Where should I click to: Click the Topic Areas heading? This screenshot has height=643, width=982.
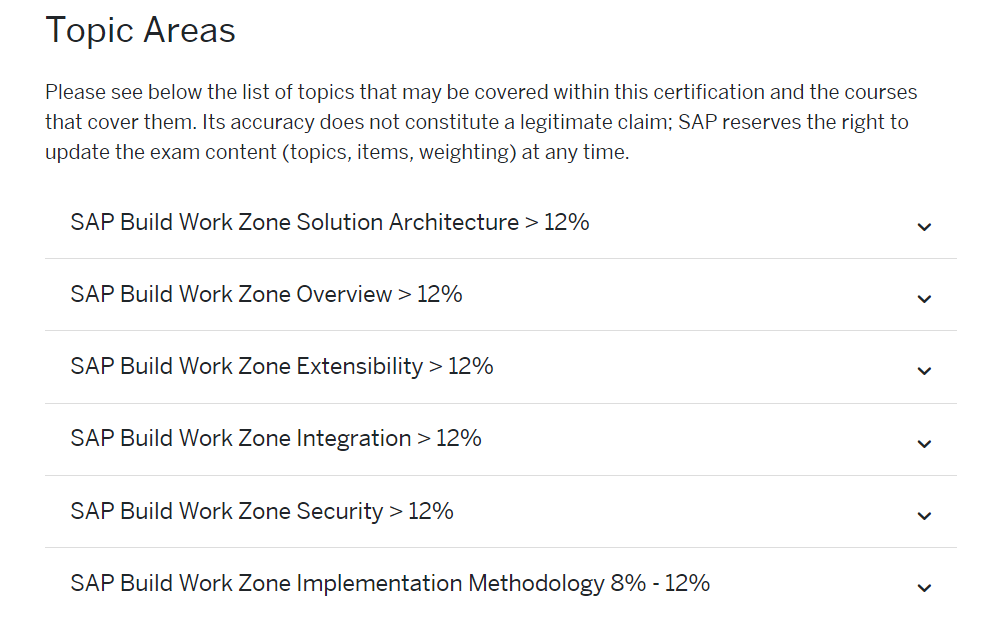[x=141, y=30]
